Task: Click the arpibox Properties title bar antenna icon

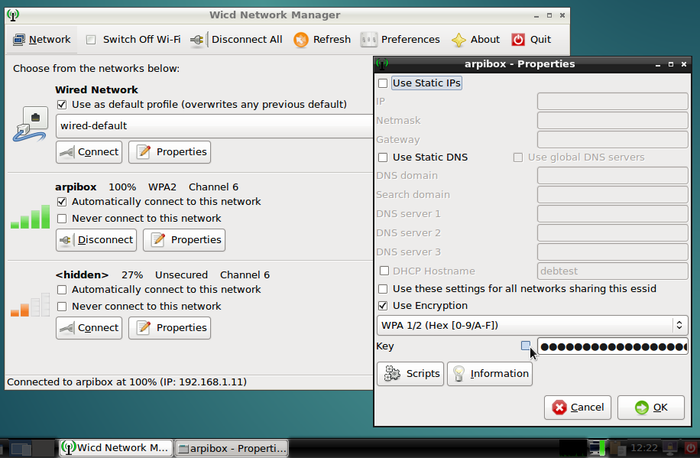Action: tap(382, 64)
